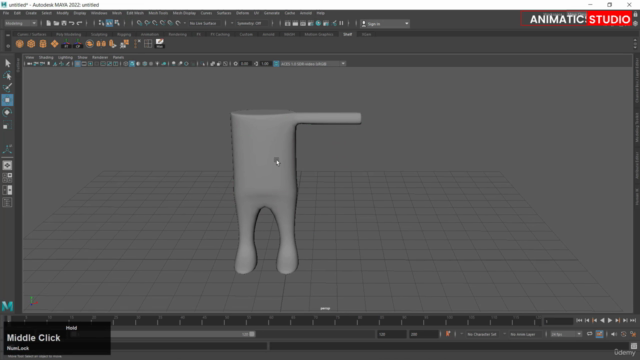Click the set key icon on range bar
Viewport: 640px width, 360px height.
pyautogui.click(x=448, y=334)
